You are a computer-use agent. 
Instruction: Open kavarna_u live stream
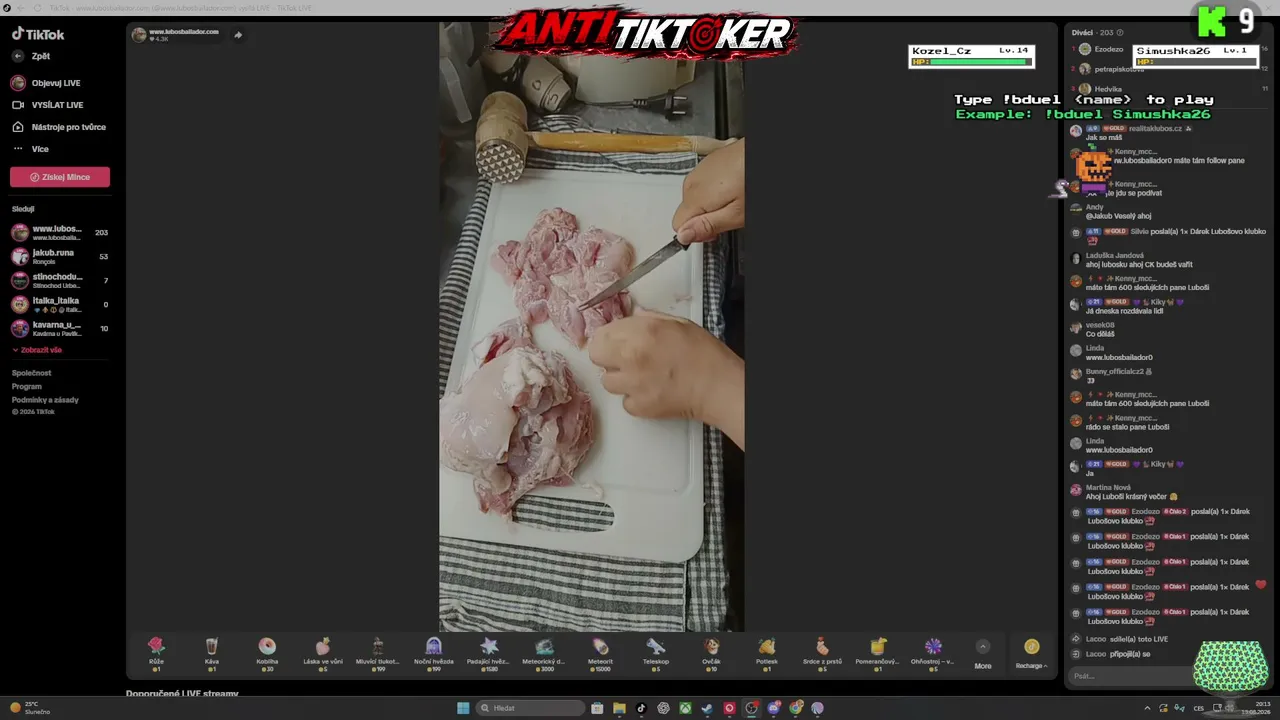(x=60, y=329)
